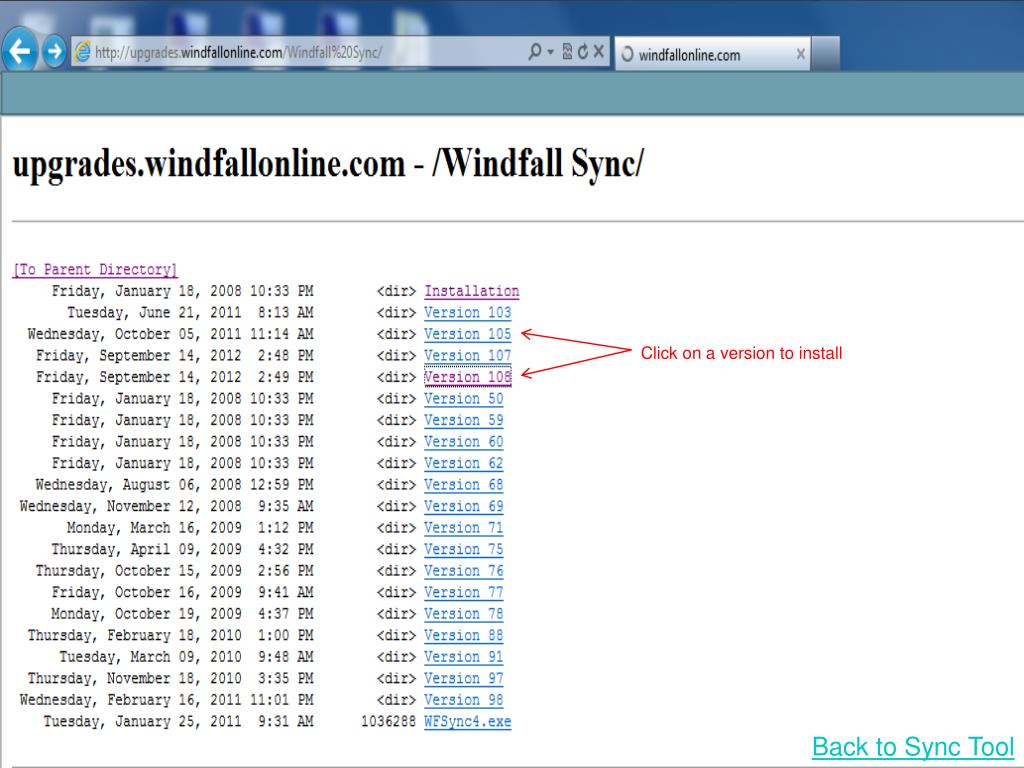Image resolution: width=1024 pixels, height=768 pixels.
Task: Open the Version 69 folder link
Action: click(464, 507)
